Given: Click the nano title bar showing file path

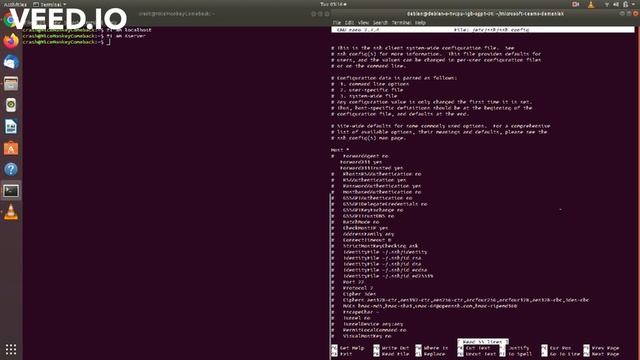Looking at the screenshot, I should 483,30.
